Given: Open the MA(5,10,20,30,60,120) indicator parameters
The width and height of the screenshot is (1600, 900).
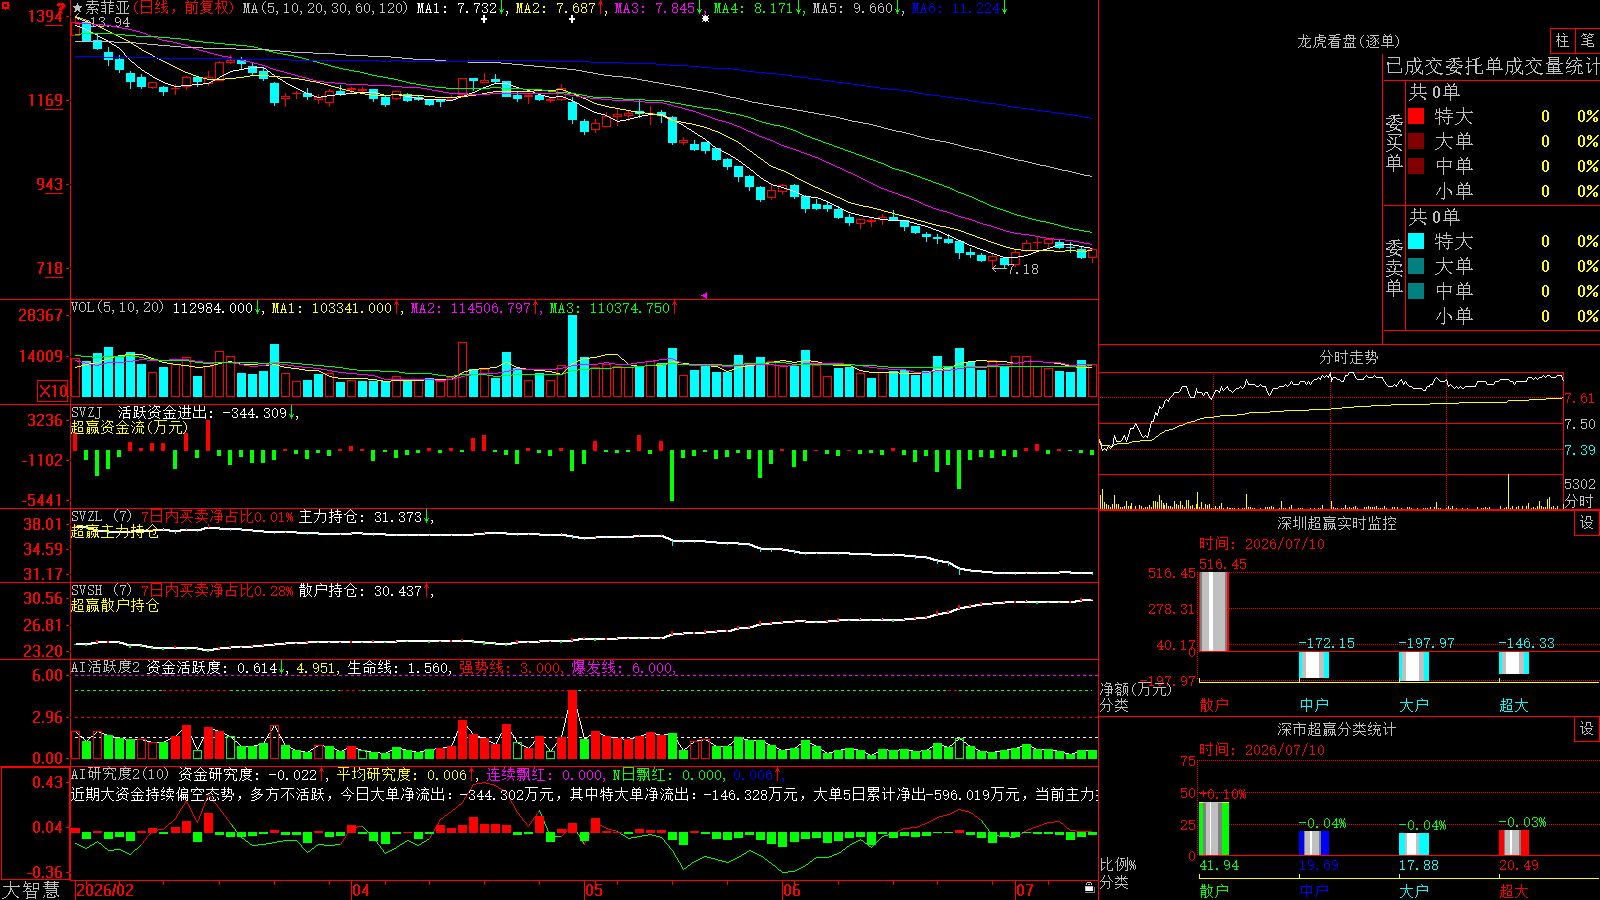Looking at the screenshot, I should pyautogui.click(x=325, y=8).
